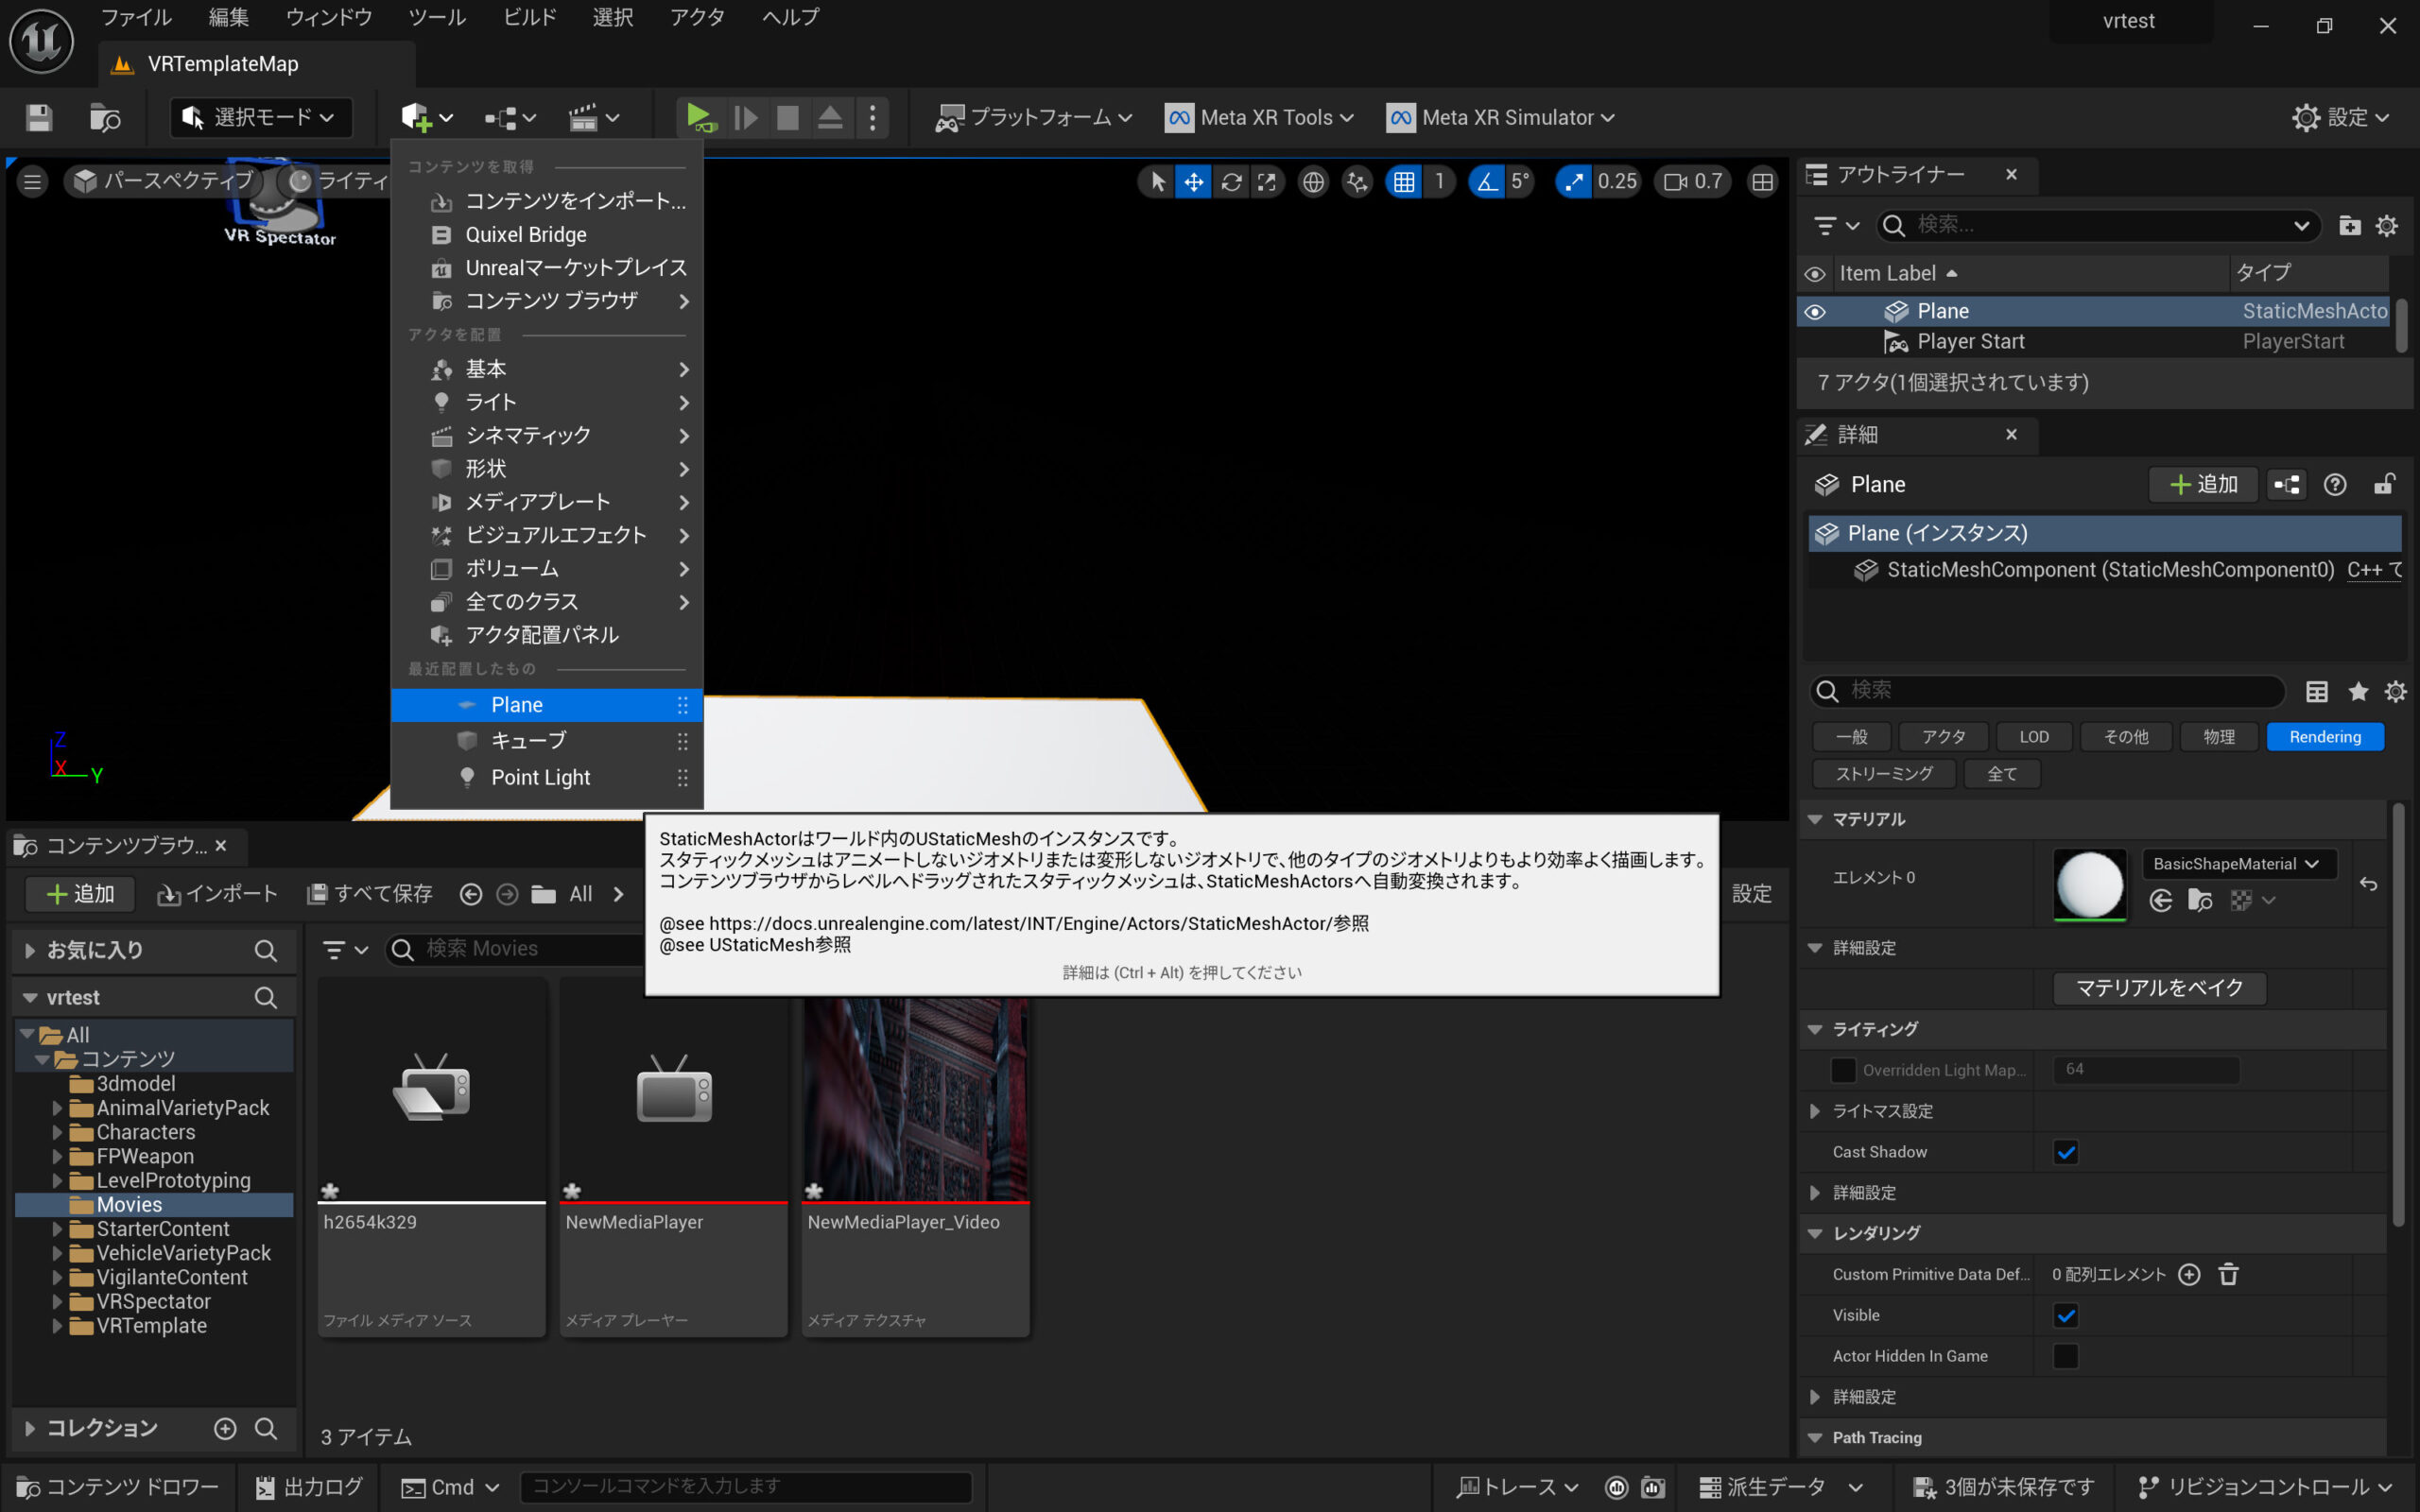Select the NewMediaPlayer_Video asset thumbnail
The height and width of the screenshot is (1512, 2420).
(x=915, y=1100)
